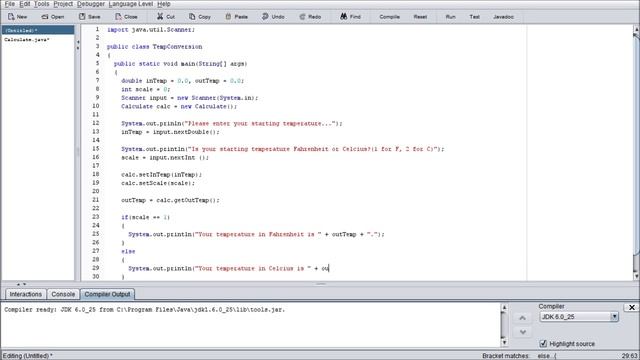
Task: Close the current file via Close icon
Action: [126, 17]
